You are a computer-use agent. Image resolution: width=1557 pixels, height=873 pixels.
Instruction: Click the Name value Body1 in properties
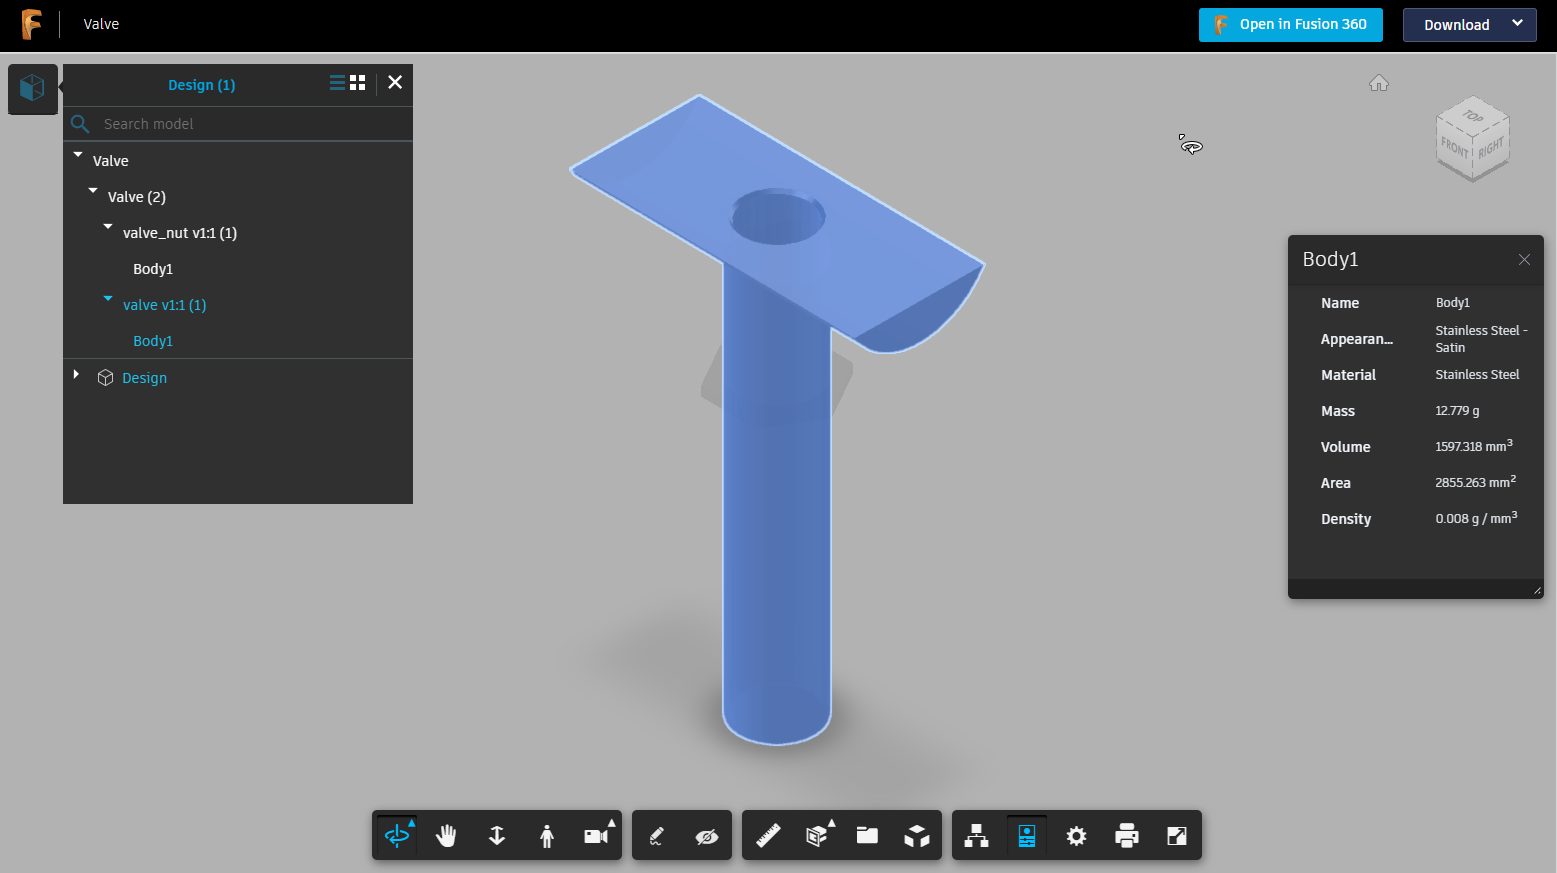[1452, 303]
